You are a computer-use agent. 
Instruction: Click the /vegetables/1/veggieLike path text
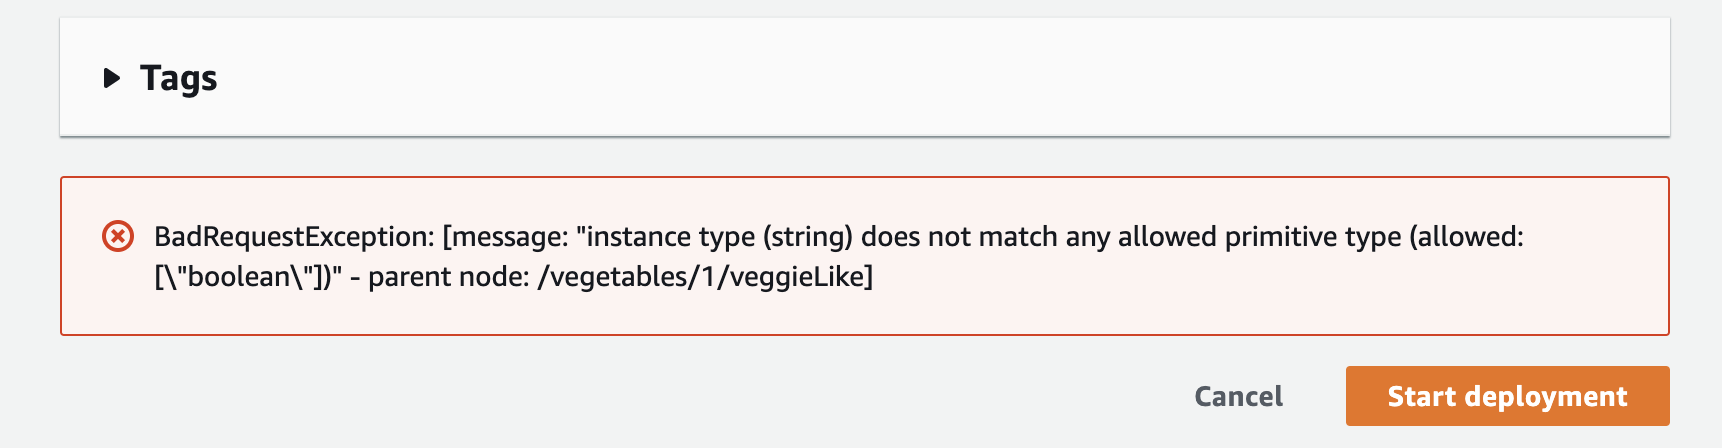[705, 276]
